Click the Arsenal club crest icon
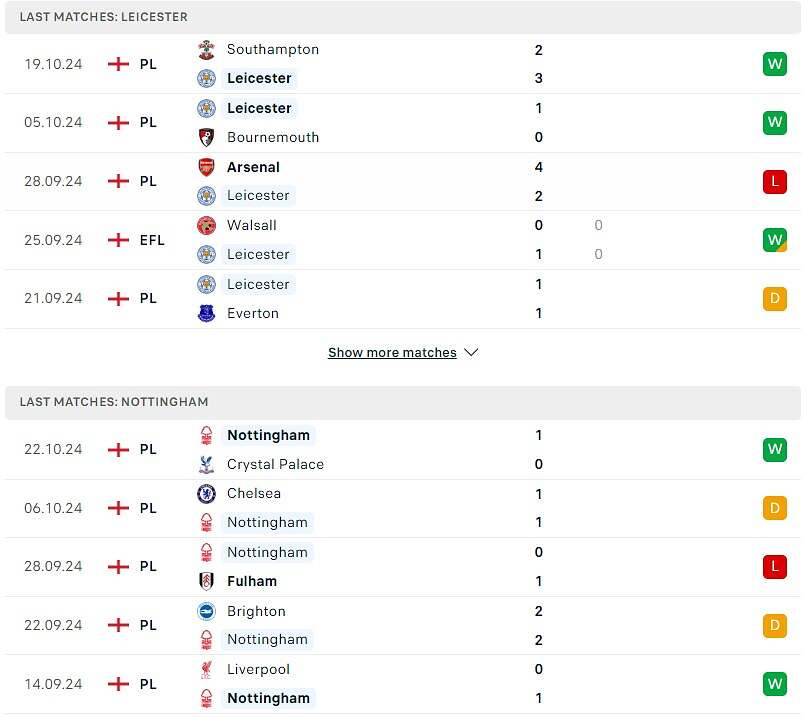This screenshot has height=717, width=808. pos(206,167)
